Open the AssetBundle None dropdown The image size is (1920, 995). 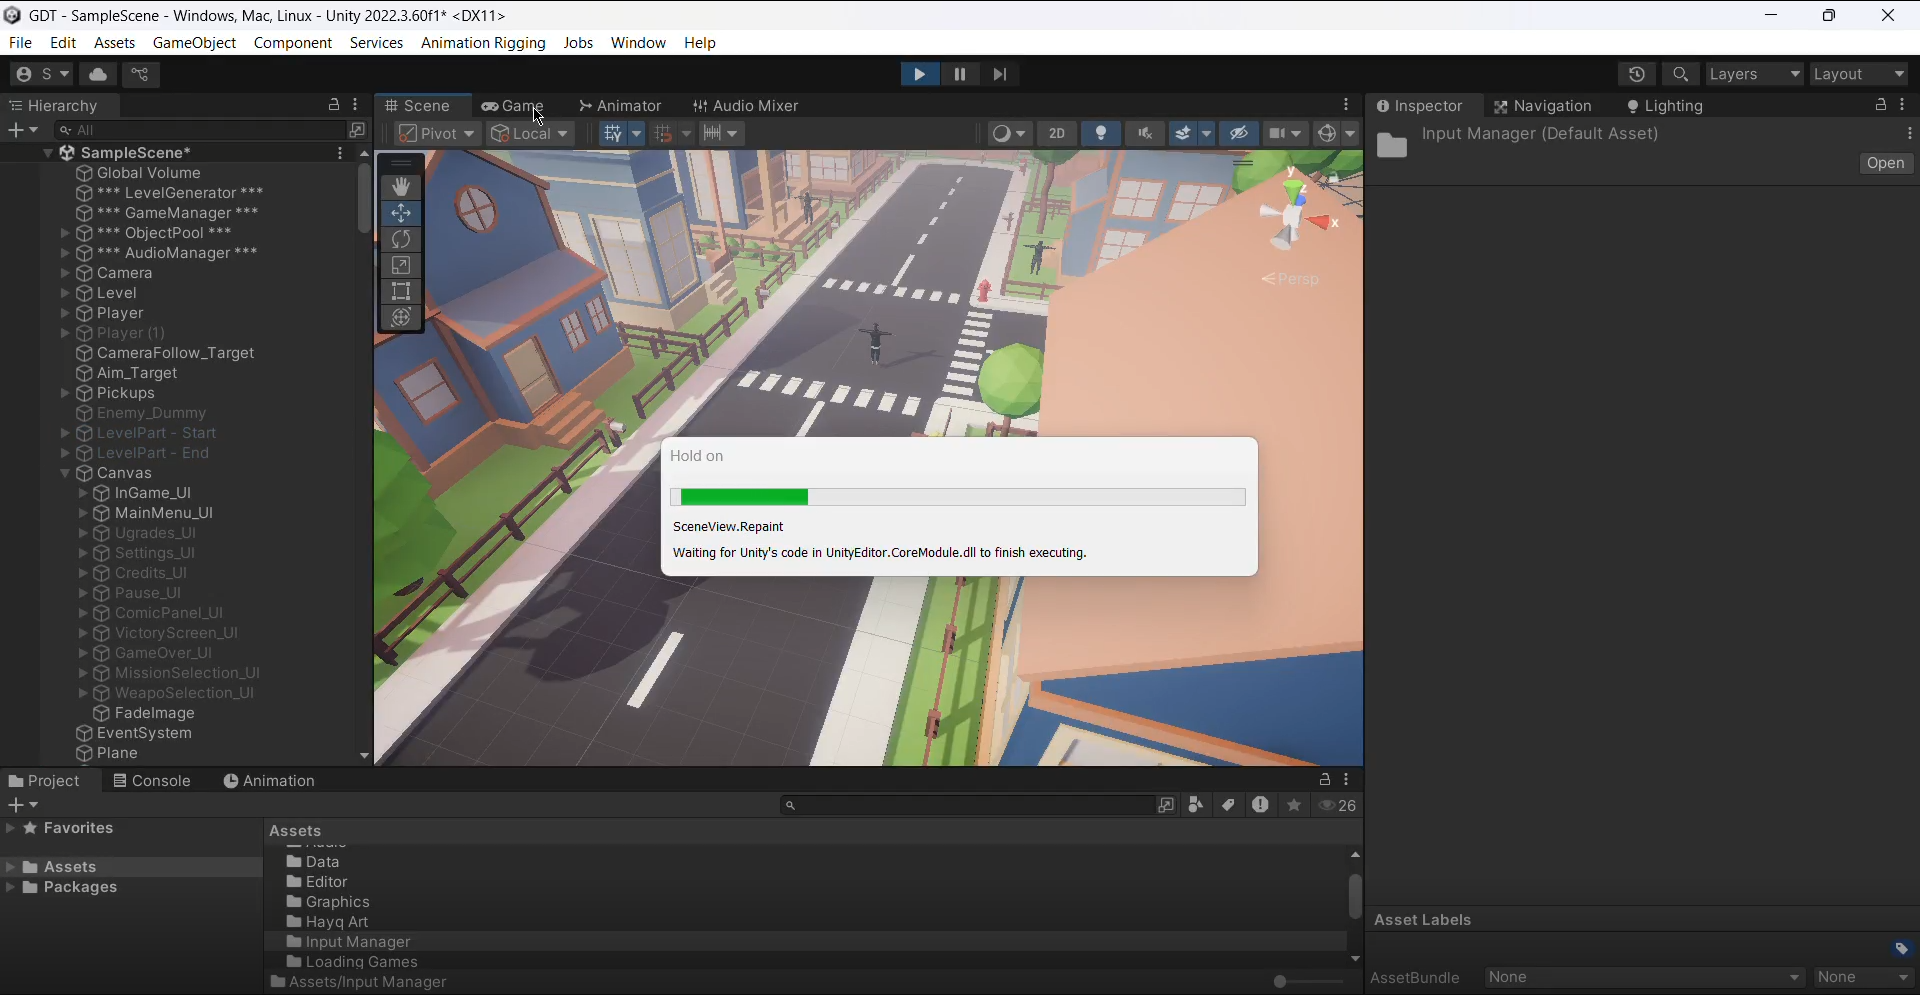(x=1645, y=977)
